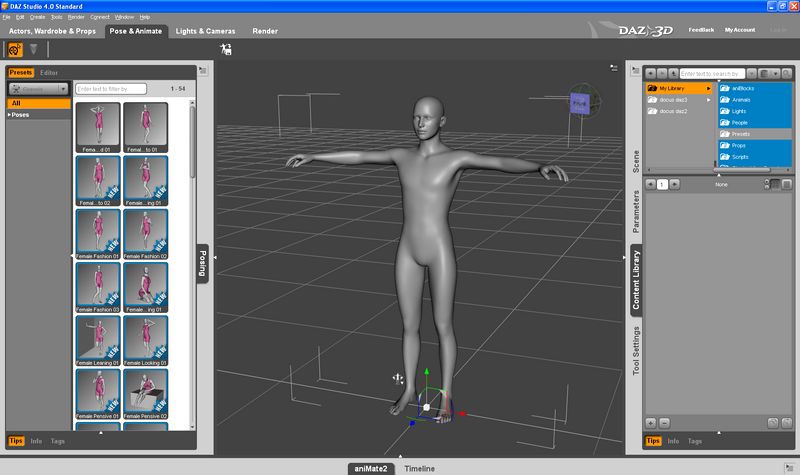Collapse the left Posing pane with side arrow
Screen dimensions: 800x475
pos(215,258)
